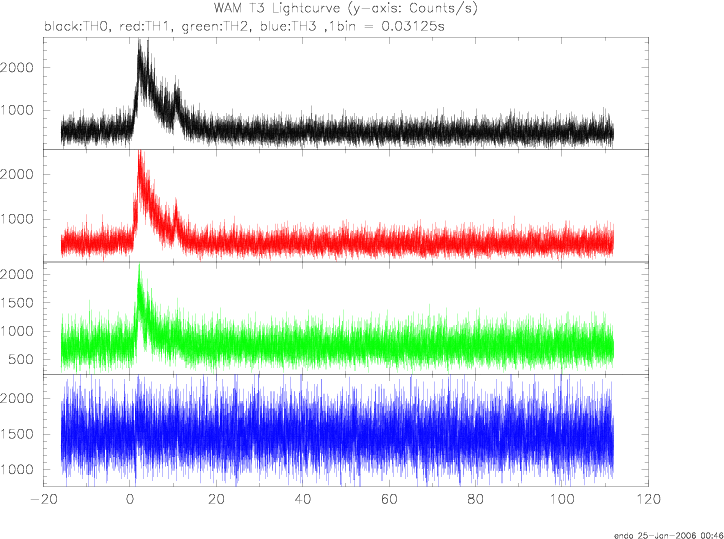
Task: Click the '1000' label on blue TH3 panel
Action: [17, 470]
